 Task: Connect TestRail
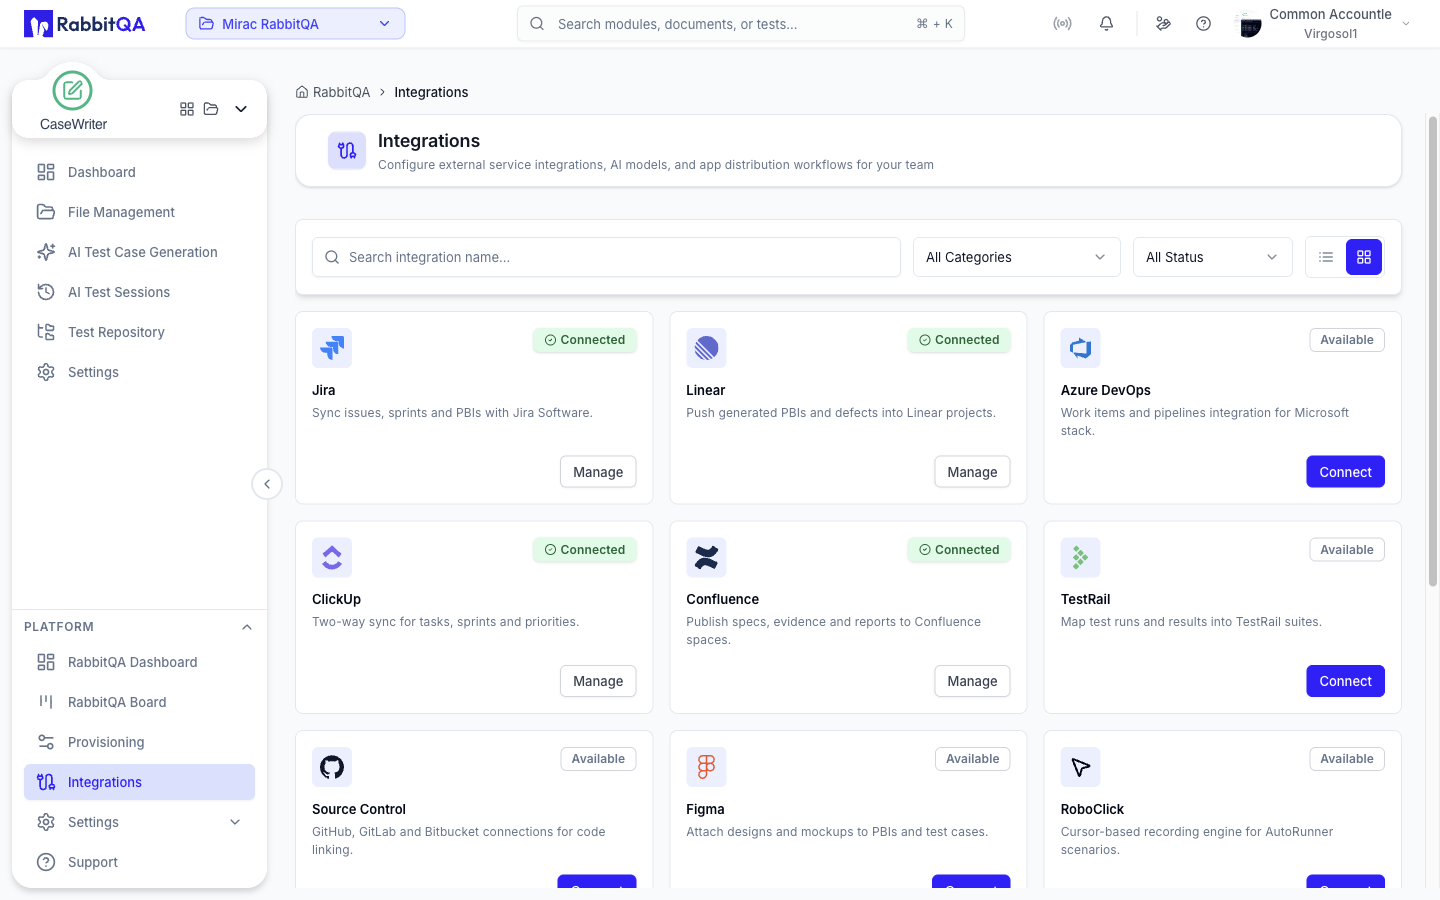coord(1345,681)
